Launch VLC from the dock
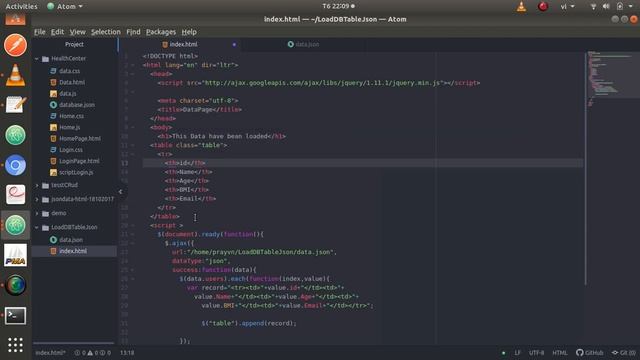The height and width of the screenshot is (360, 640). point(16,75)
